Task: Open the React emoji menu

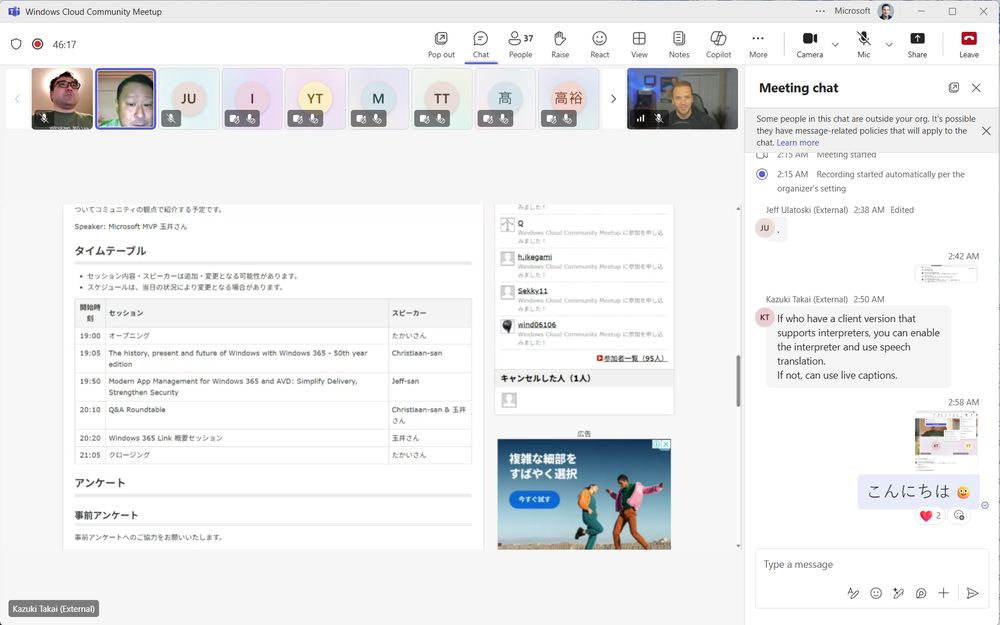Action: click(x=599, y=45)
